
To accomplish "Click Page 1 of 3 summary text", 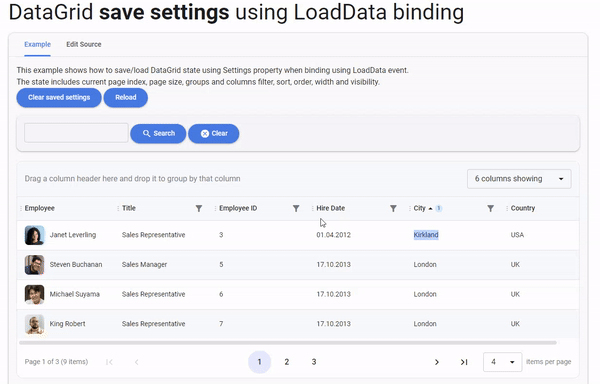I will point(56,362).
